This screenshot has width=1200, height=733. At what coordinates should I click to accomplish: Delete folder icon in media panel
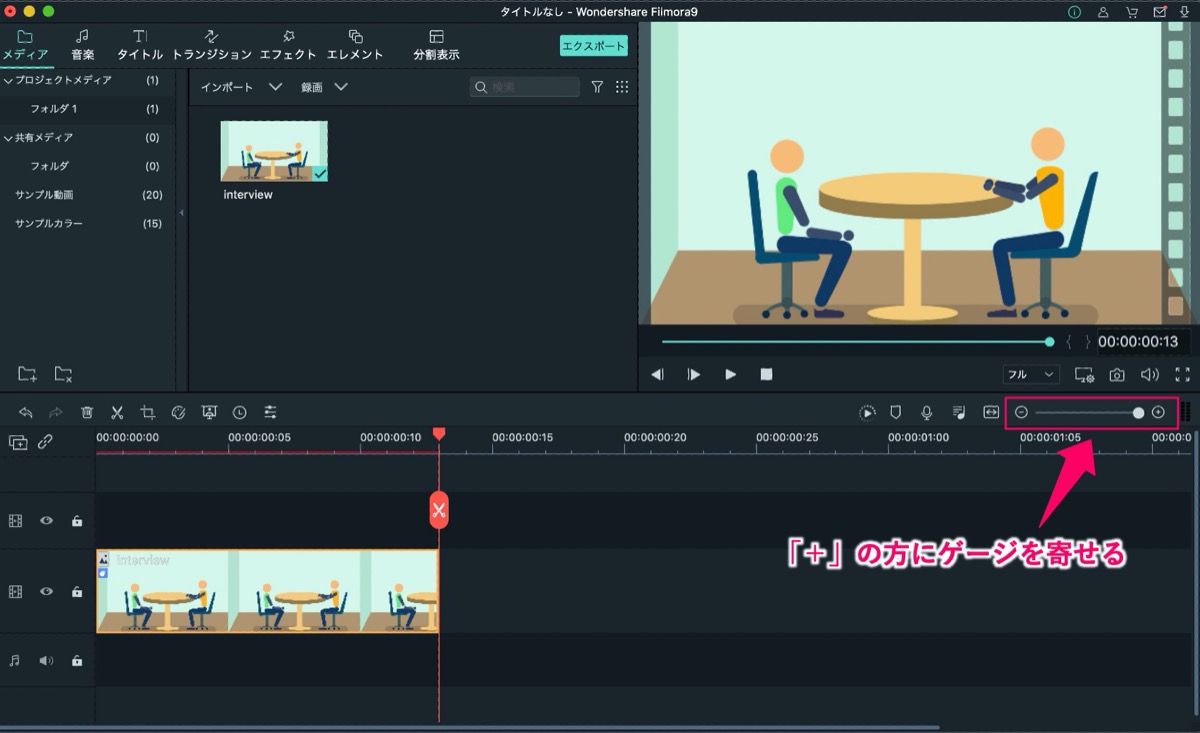click(x=63, y=374)
